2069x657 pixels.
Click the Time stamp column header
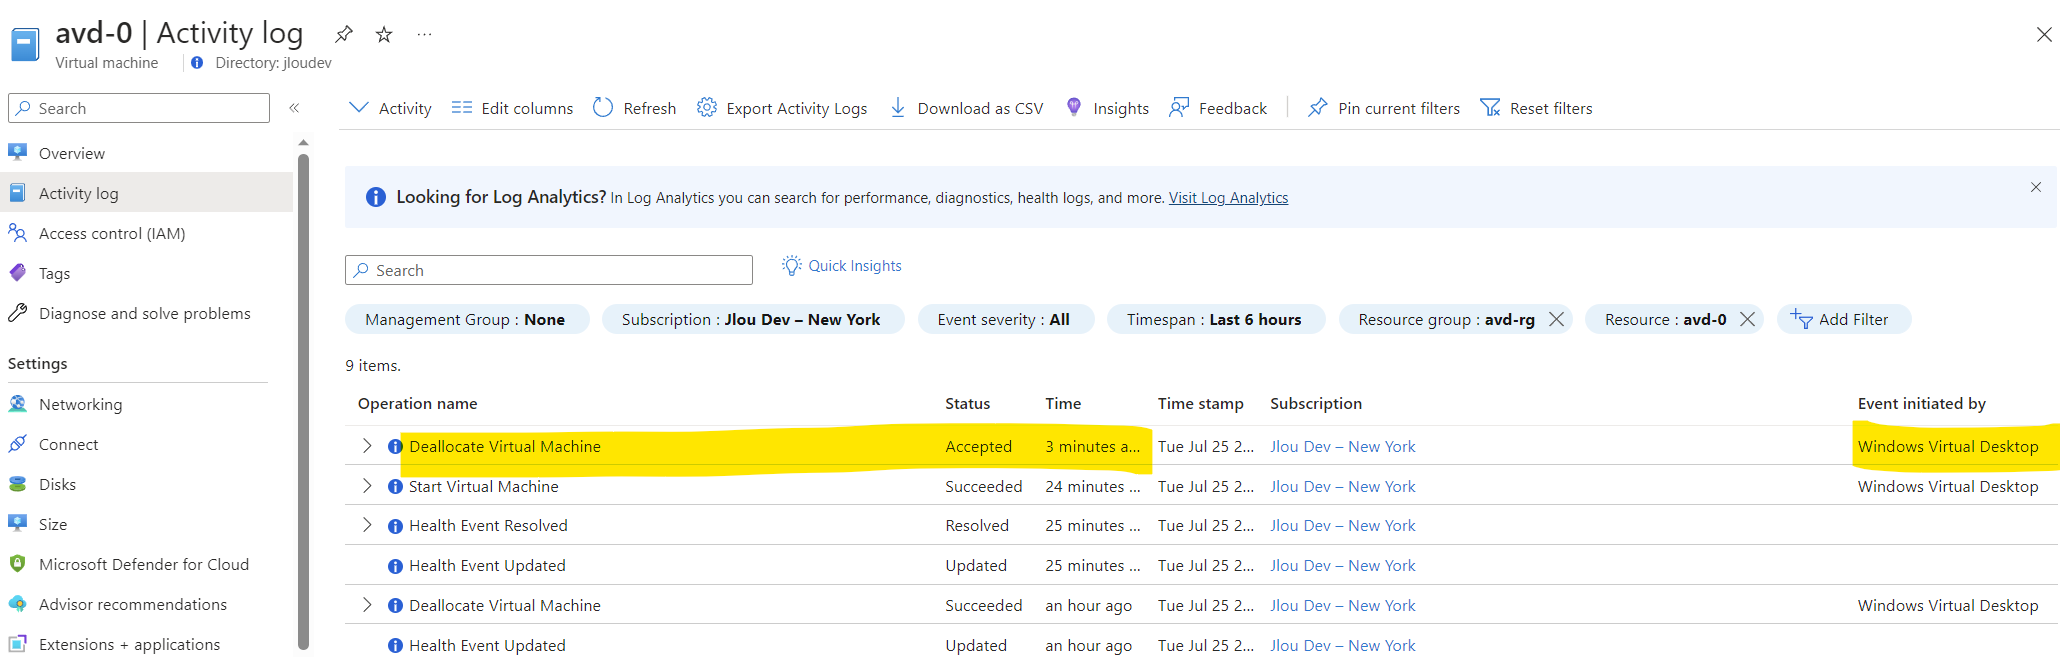click(1201, 404)
